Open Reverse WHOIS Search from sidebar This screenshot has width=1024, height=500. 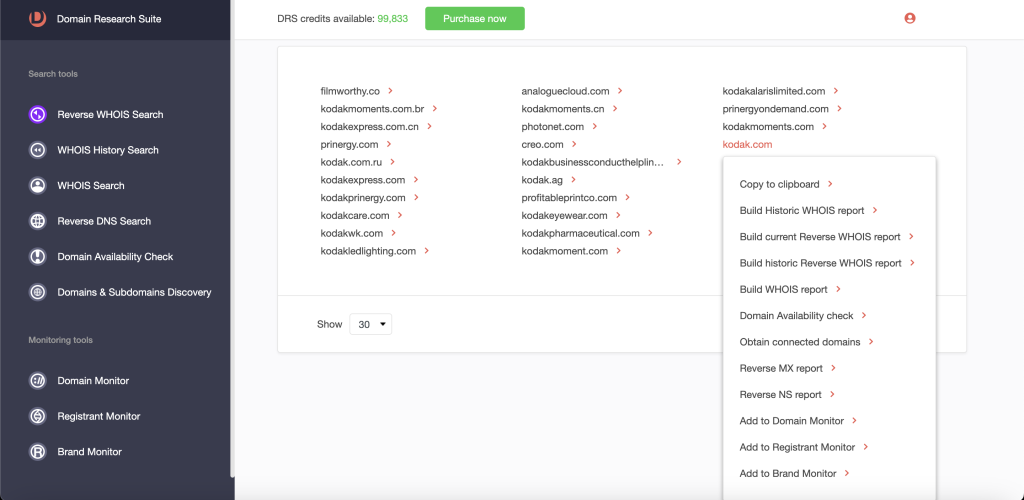pyautogui.click(x=110, y=114)
